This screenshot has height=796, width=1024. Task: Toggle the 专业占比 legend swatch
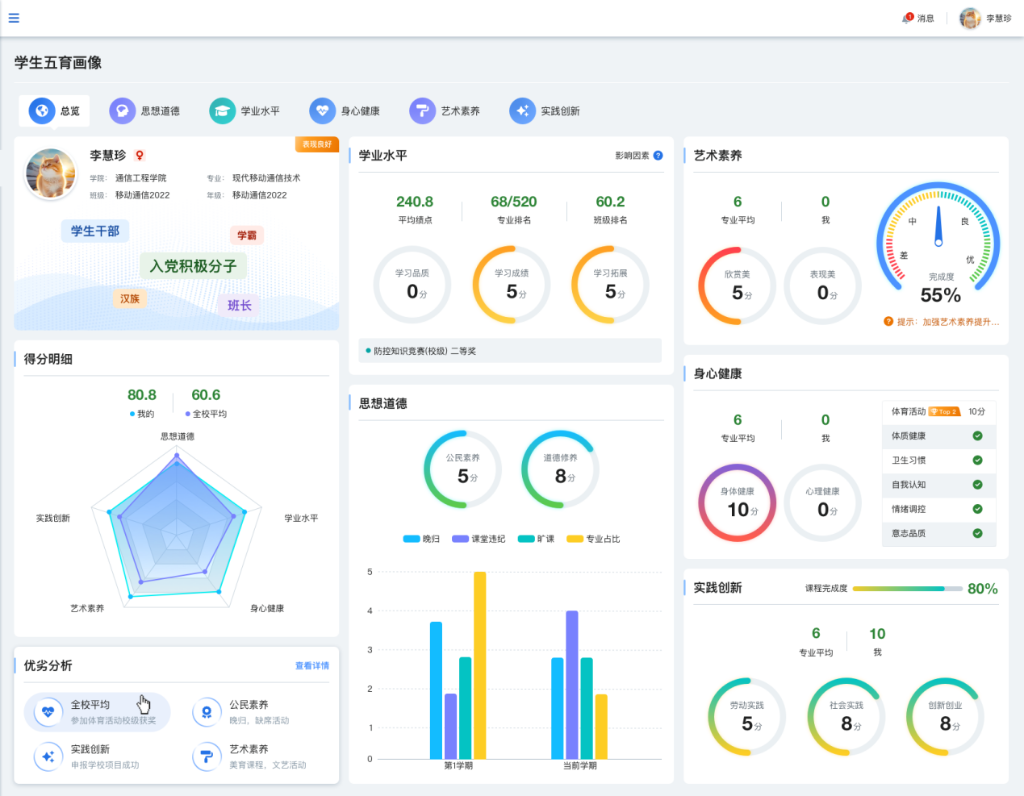tap(575, 539)
